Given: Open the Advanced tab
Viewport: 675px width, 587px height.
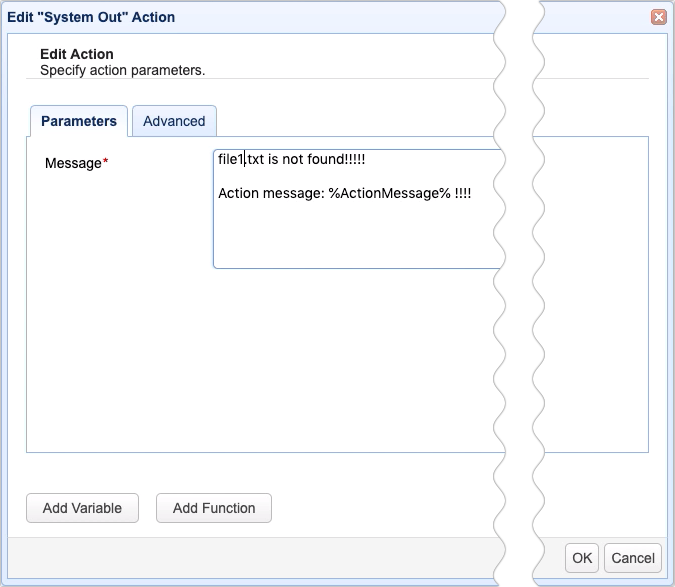Looking at the screenshot, I should (174, 121).
